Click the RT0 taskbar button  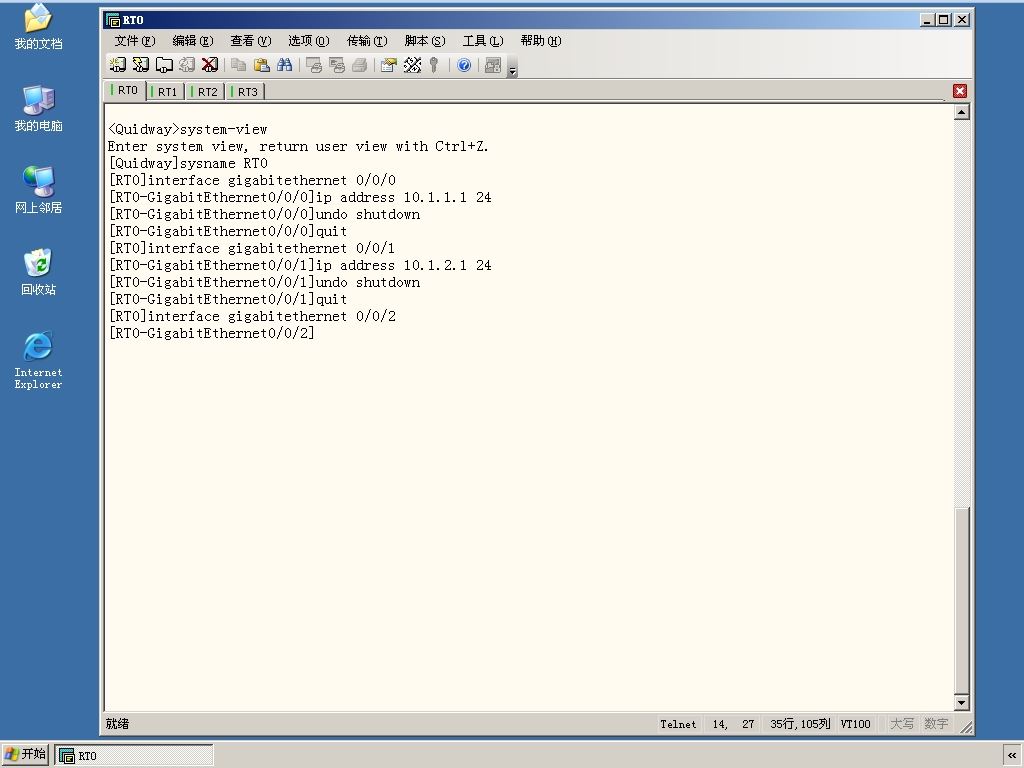134,755
